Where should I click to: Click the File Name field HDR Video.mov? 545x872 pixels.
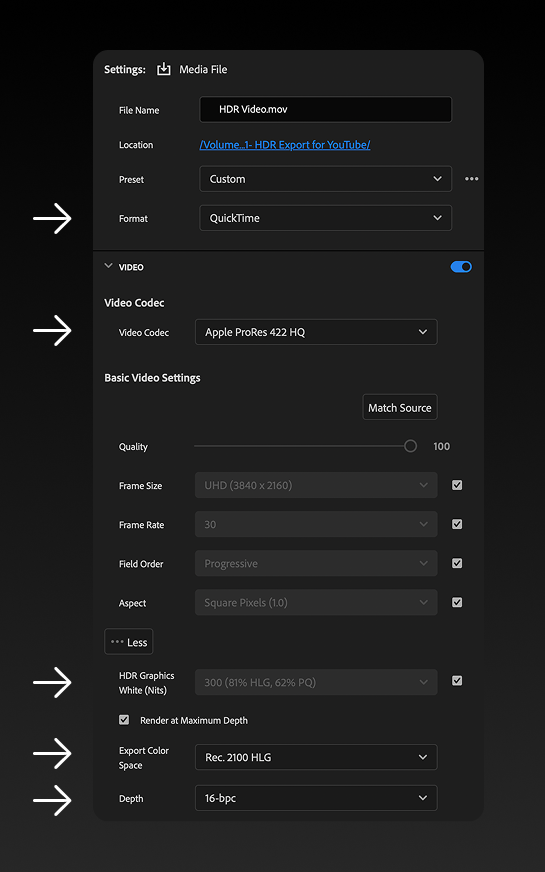click(x=325, y=110)
